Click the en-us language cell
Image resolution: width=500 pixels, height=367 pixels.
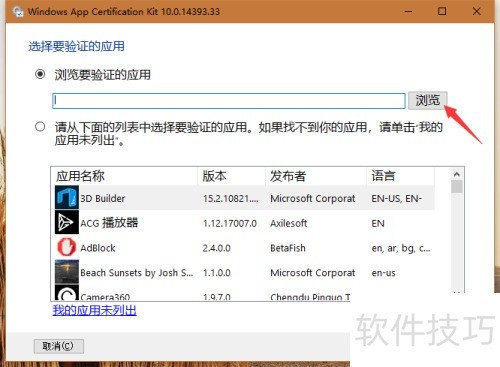click(383, 273)
